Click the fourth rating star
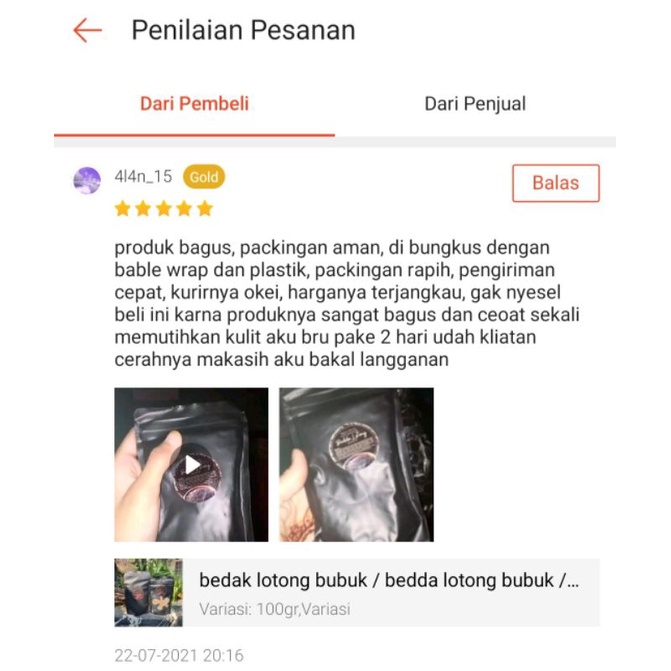Viewport: 671px width, 671px height. [x=184, y=209]
